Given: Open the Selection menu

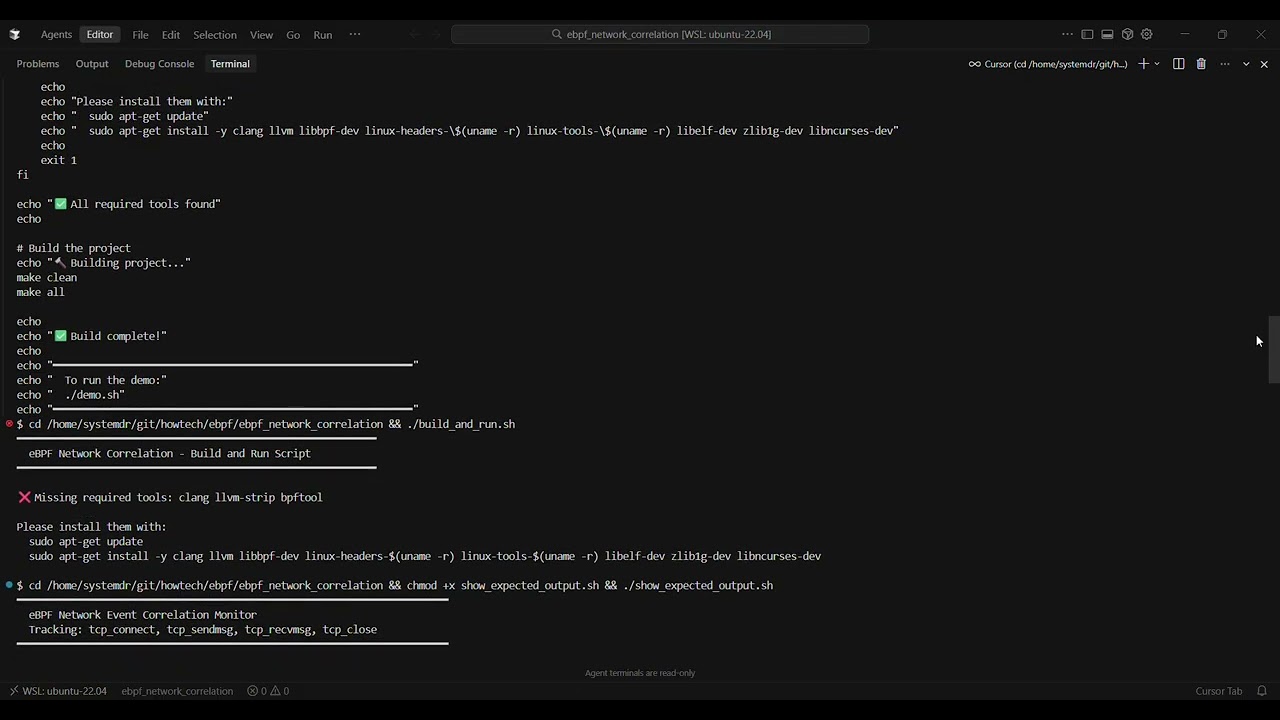Looking at the screenshot, I should 215,34.
